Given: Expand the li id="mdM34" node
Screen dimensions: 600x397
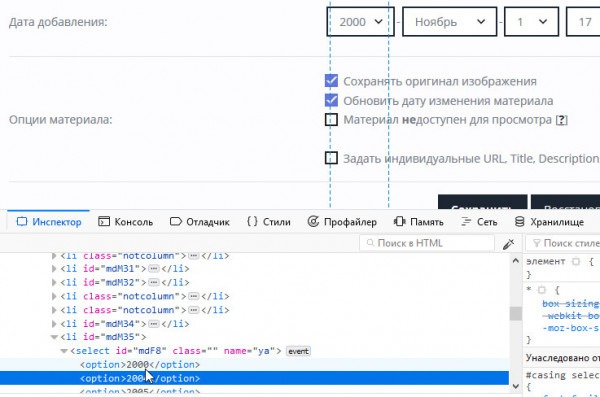Looking at the screenshot, I should pyautogui.click(x=54, y=324).
